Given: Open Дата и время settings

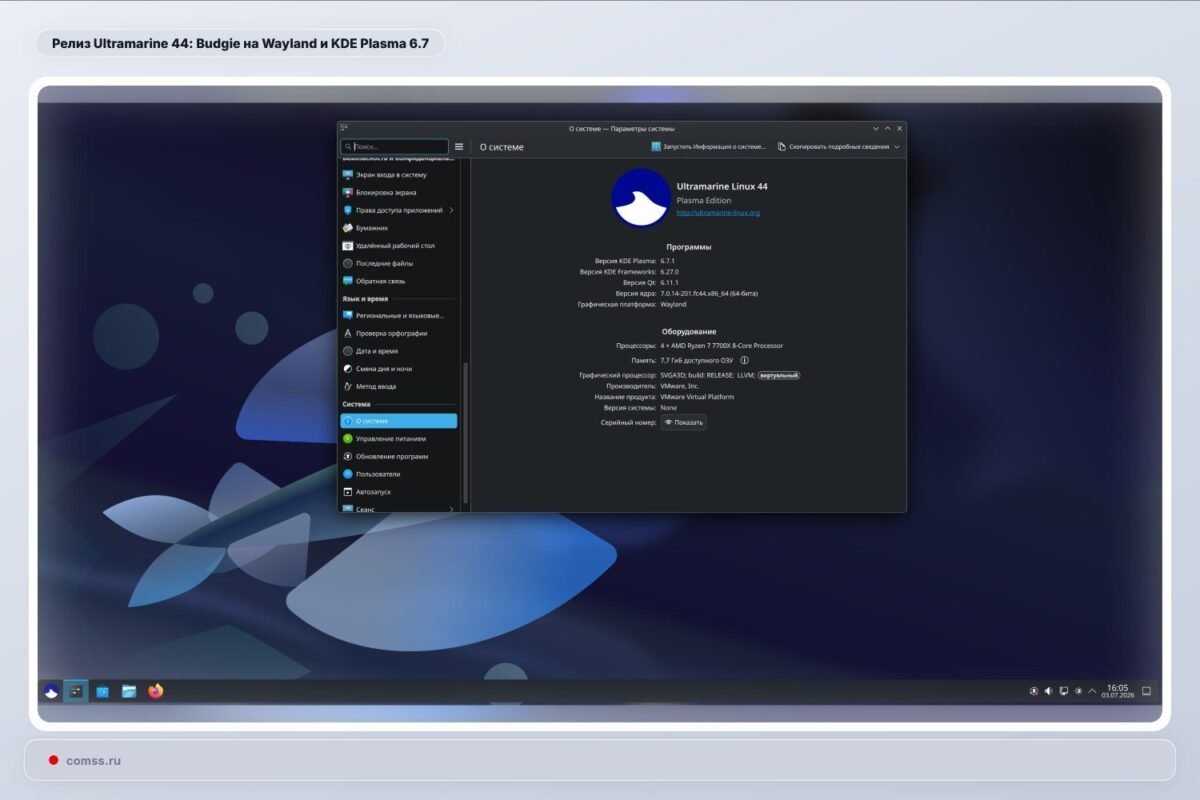Looking at the screenshot, I should point(399,351).
